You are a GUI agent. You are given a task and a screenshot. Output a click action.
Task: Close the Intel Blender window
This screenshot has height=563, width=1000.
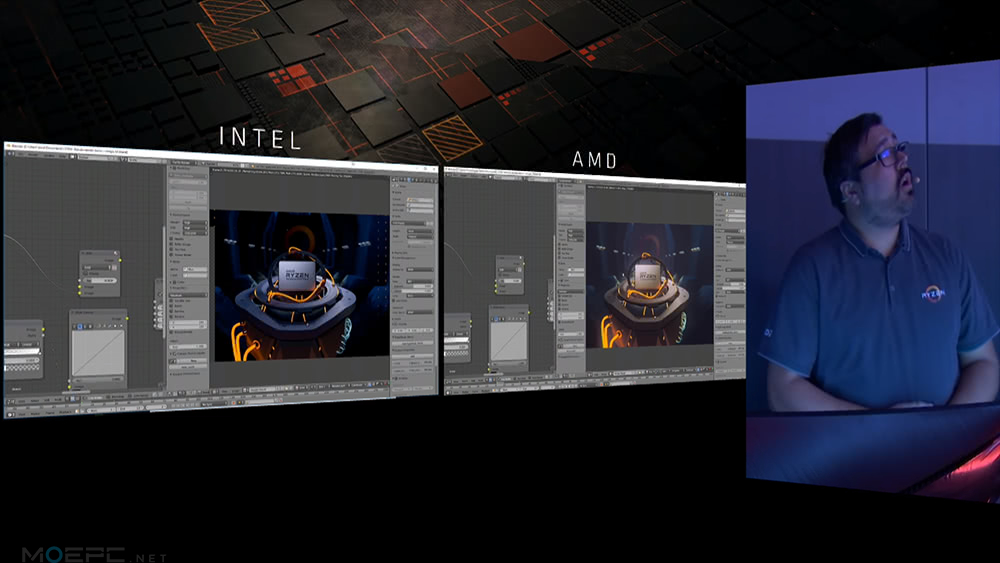click(x=433, y=170)
